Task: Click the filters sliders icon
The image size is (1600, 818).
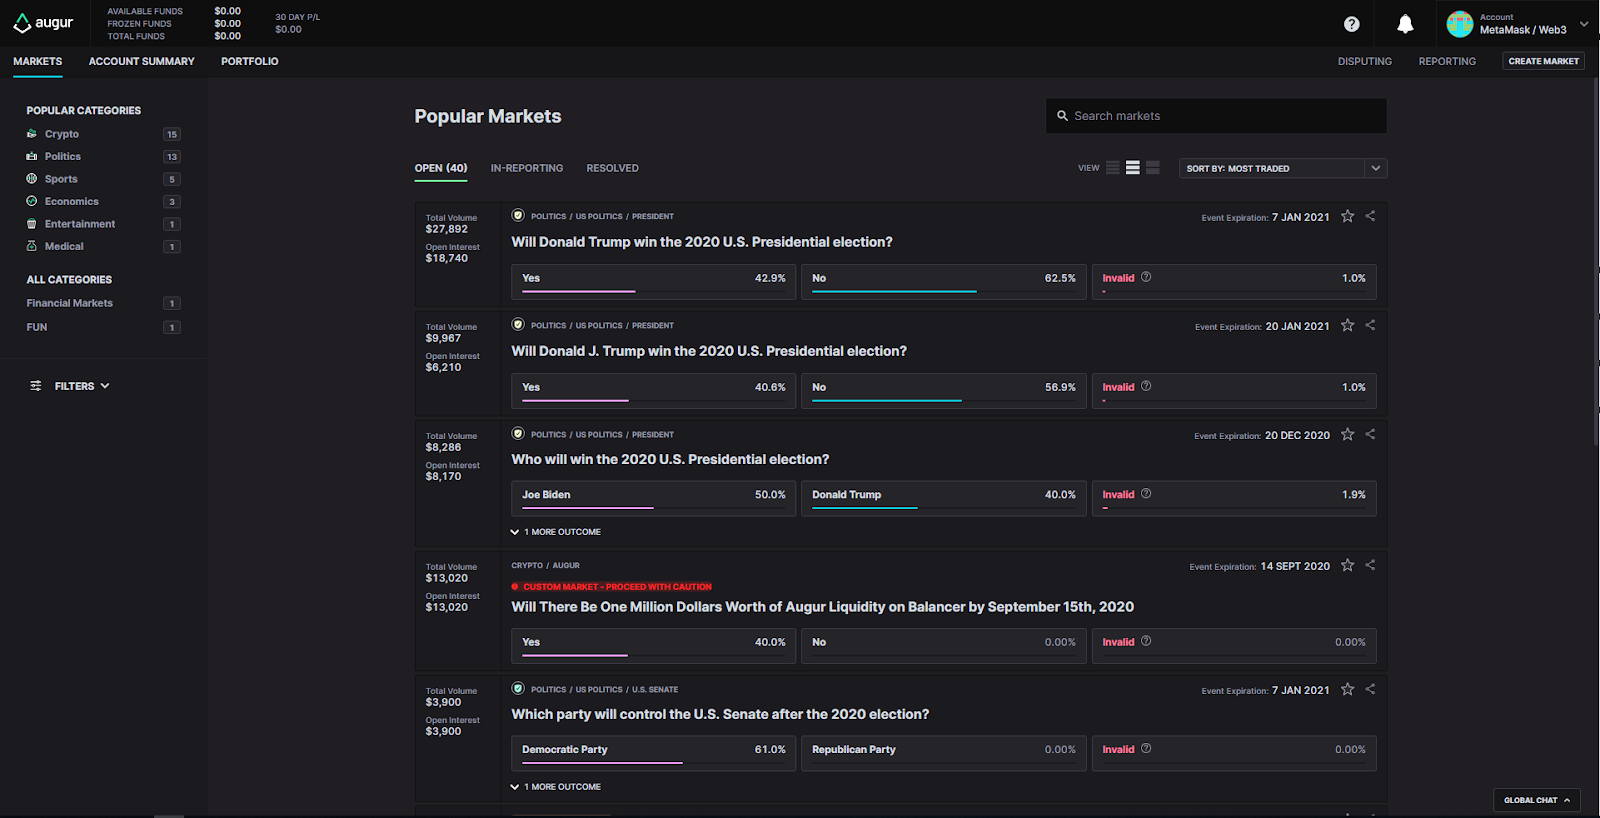Action: (36, 386)
